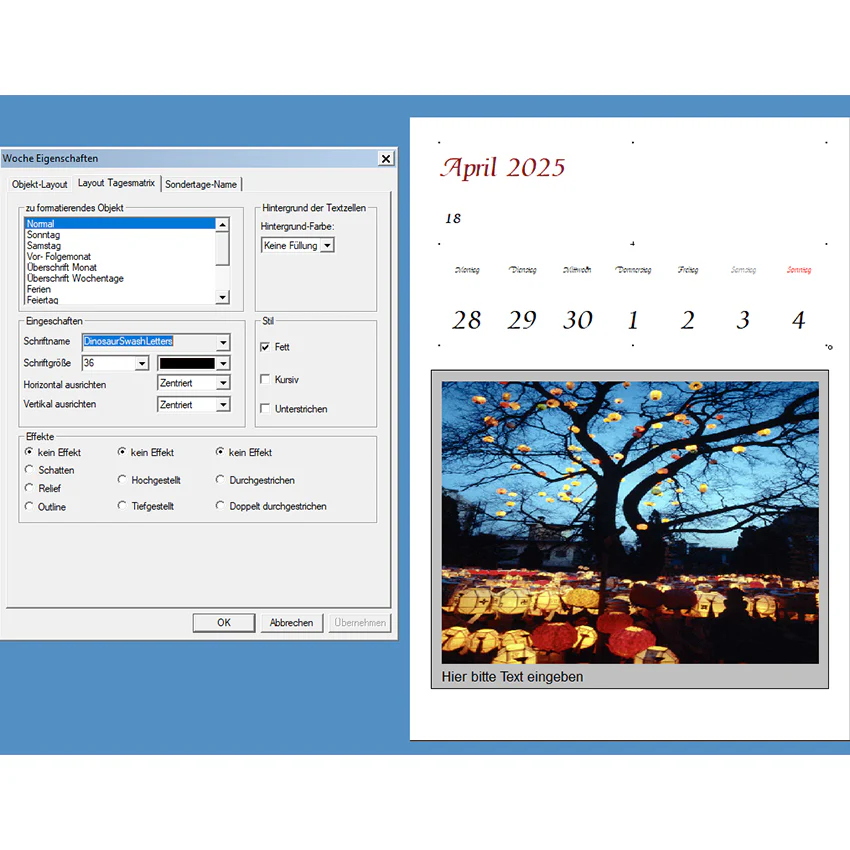Close the Woche Eigenschaften dialog

pos(385,158)
